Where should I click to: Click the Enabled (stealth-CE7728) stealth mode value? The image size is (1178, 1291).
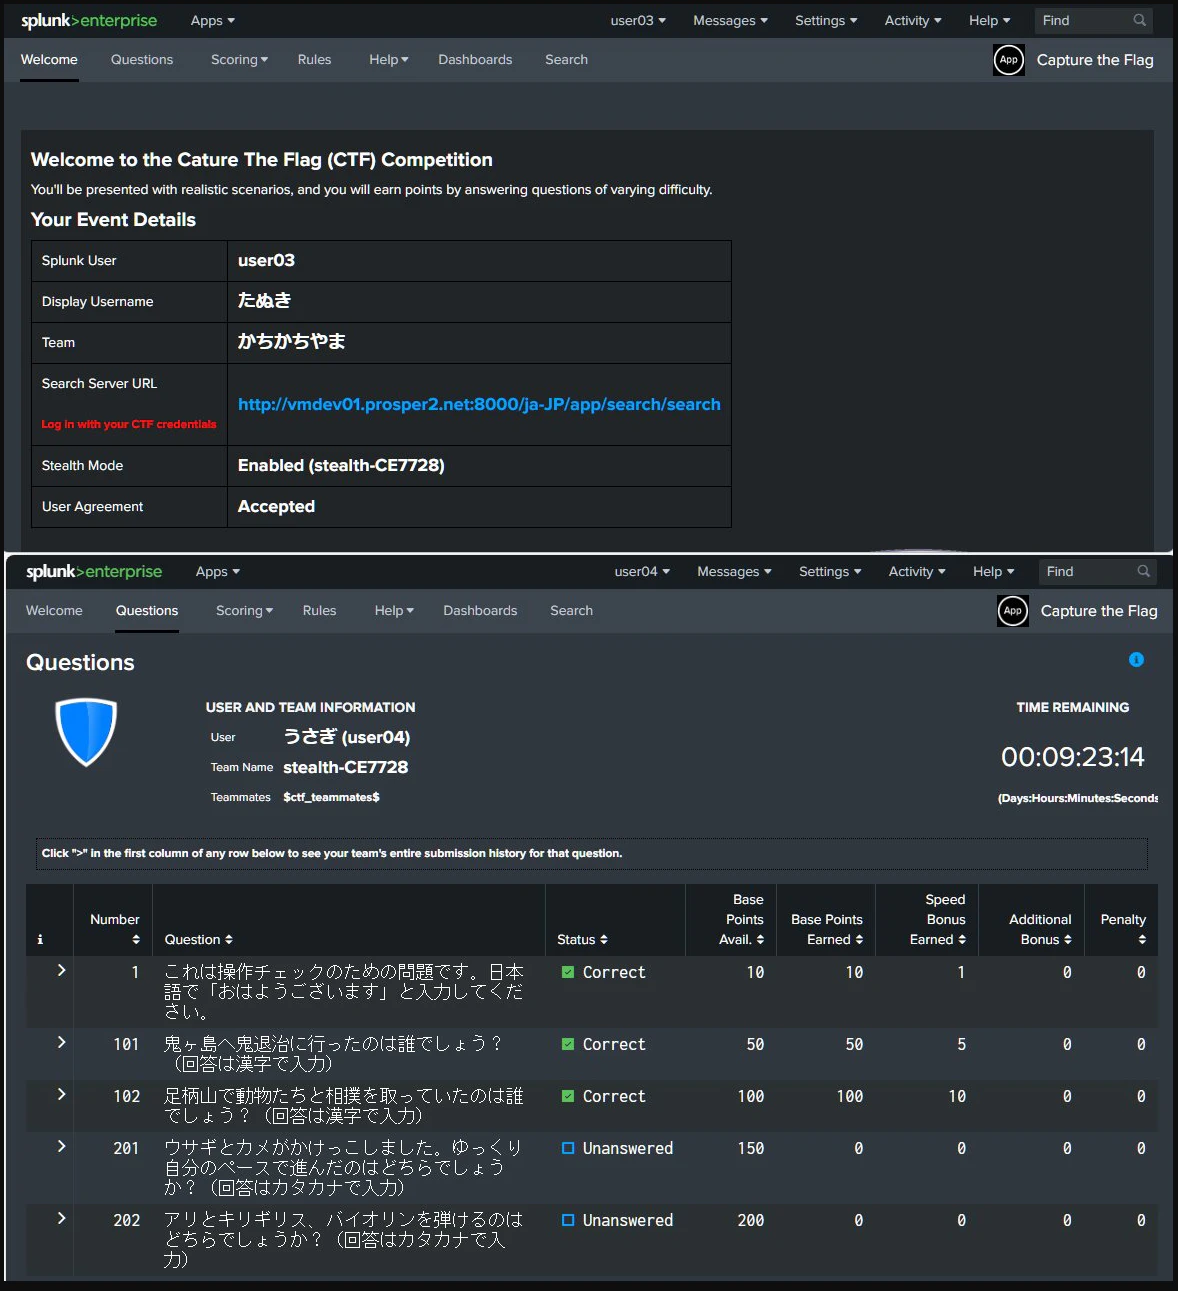[x=341, y=465]
